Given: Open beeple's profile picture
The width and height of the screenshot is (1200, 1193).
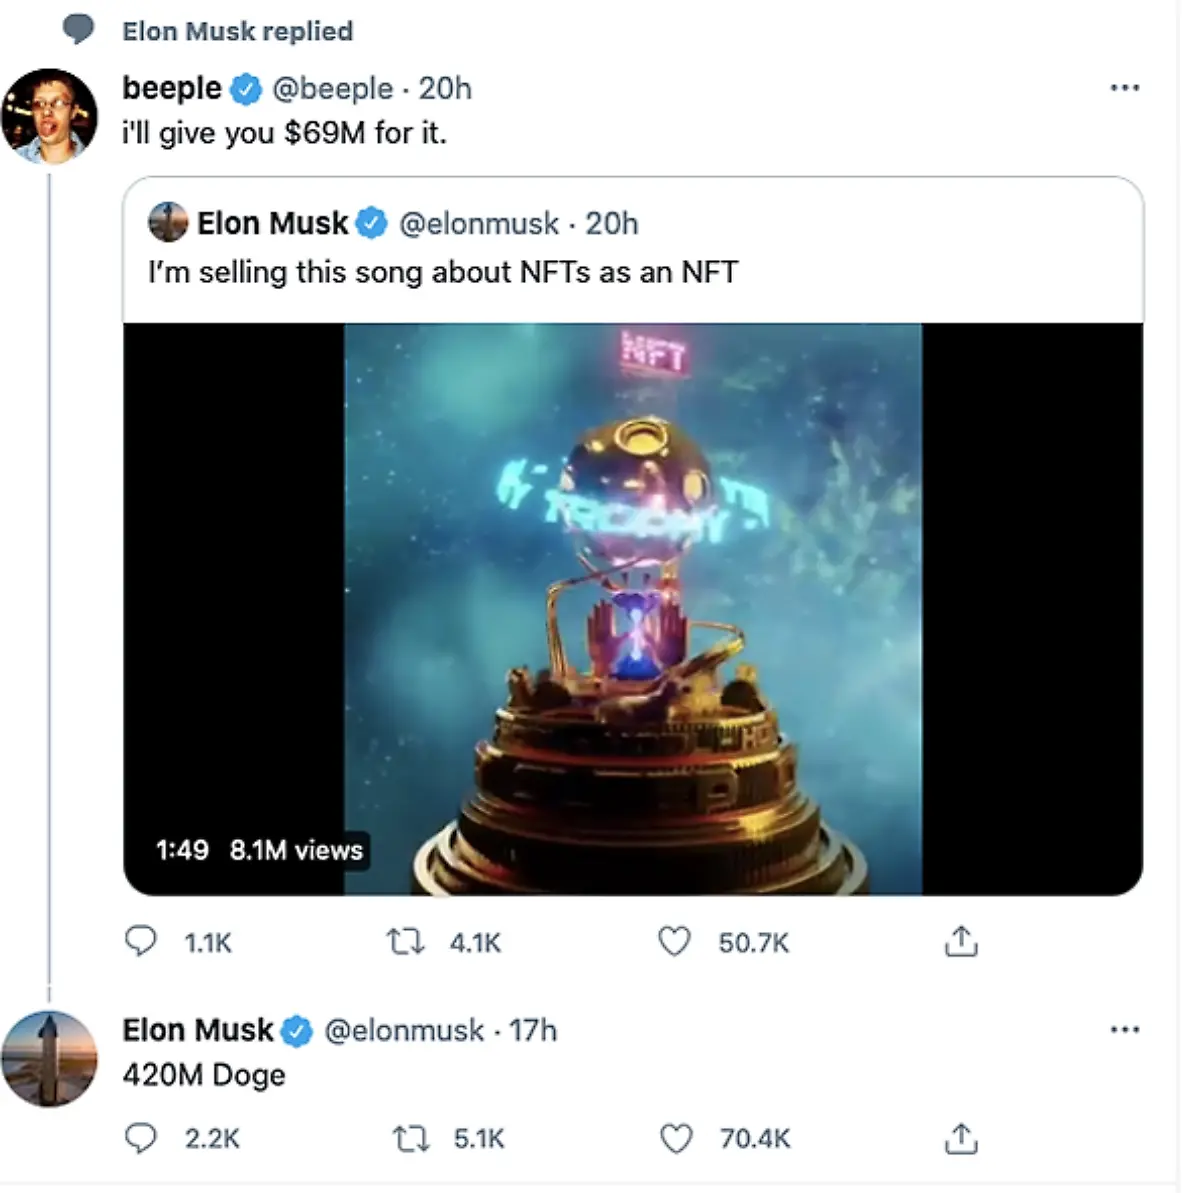Looking at the screenshot, I should (50, 115).
